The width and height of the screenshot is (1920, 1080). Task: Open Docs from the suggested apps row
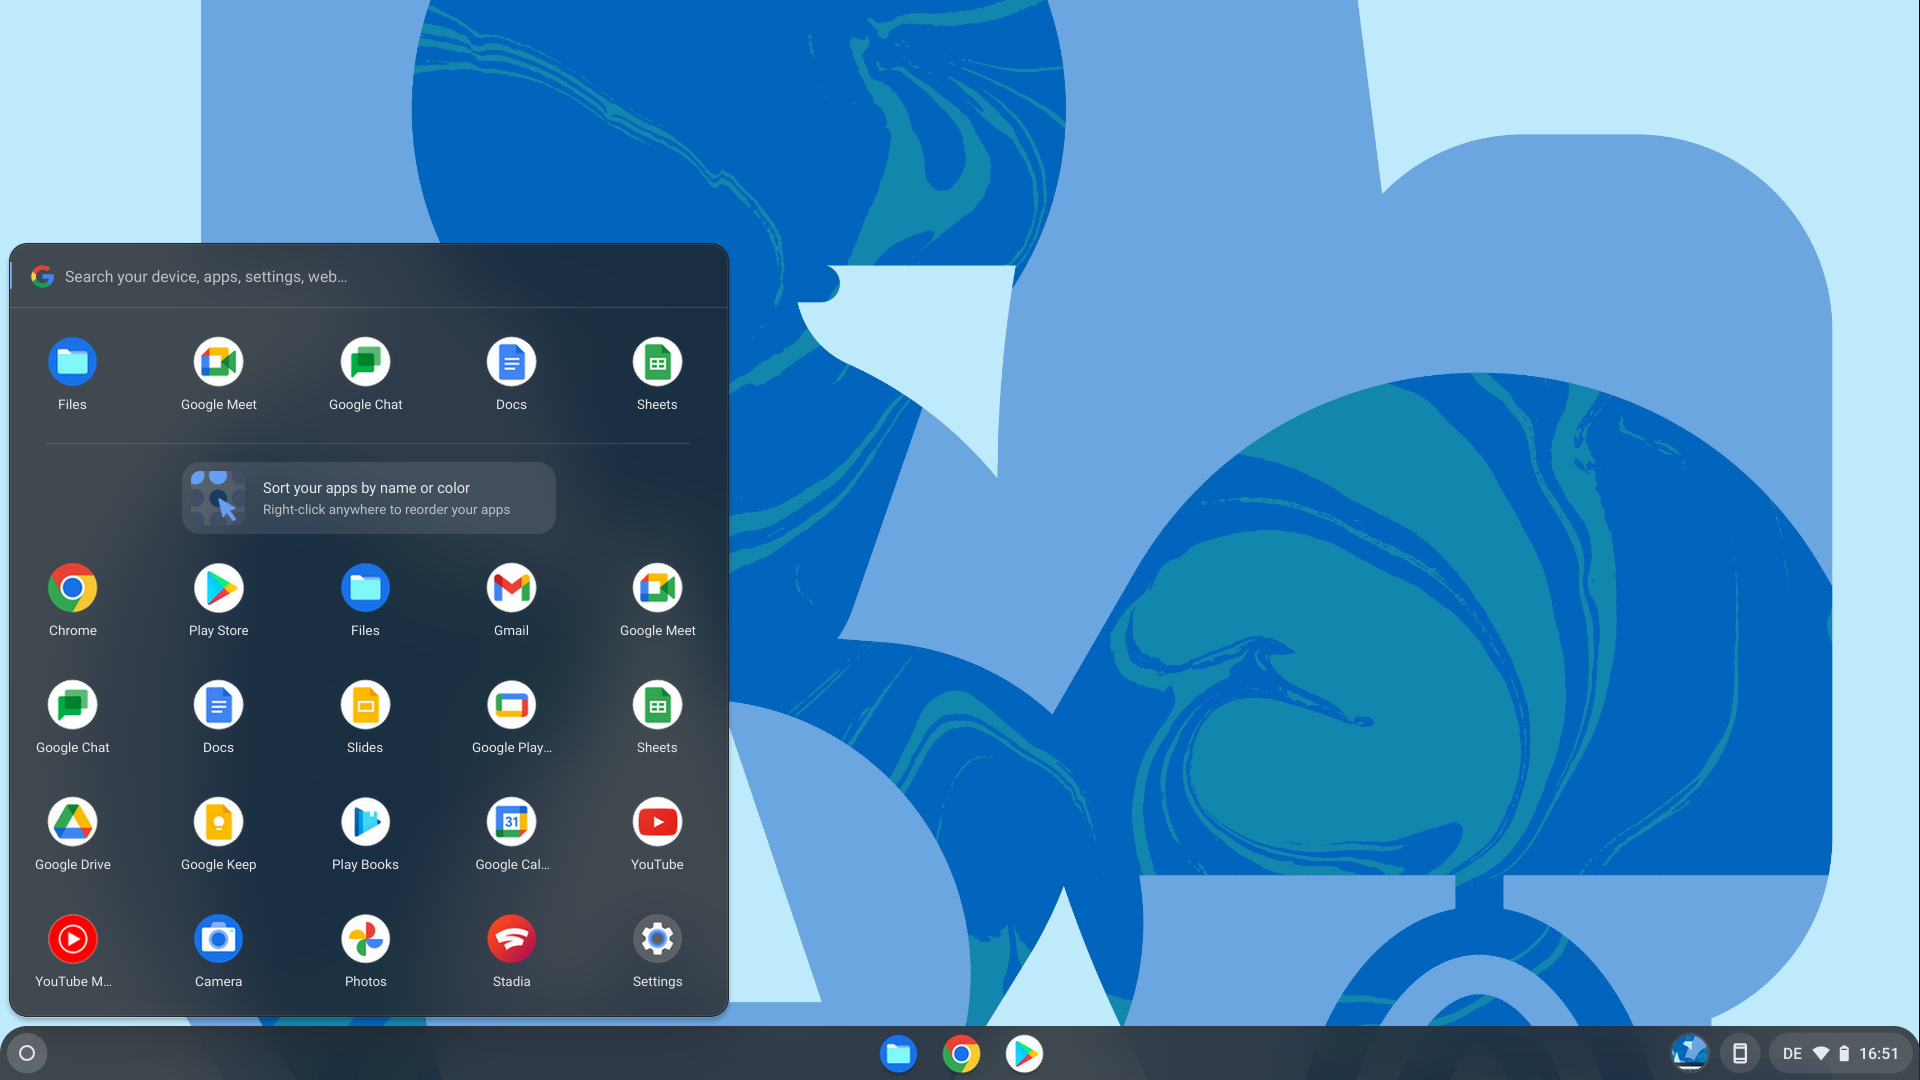(511, 362)
